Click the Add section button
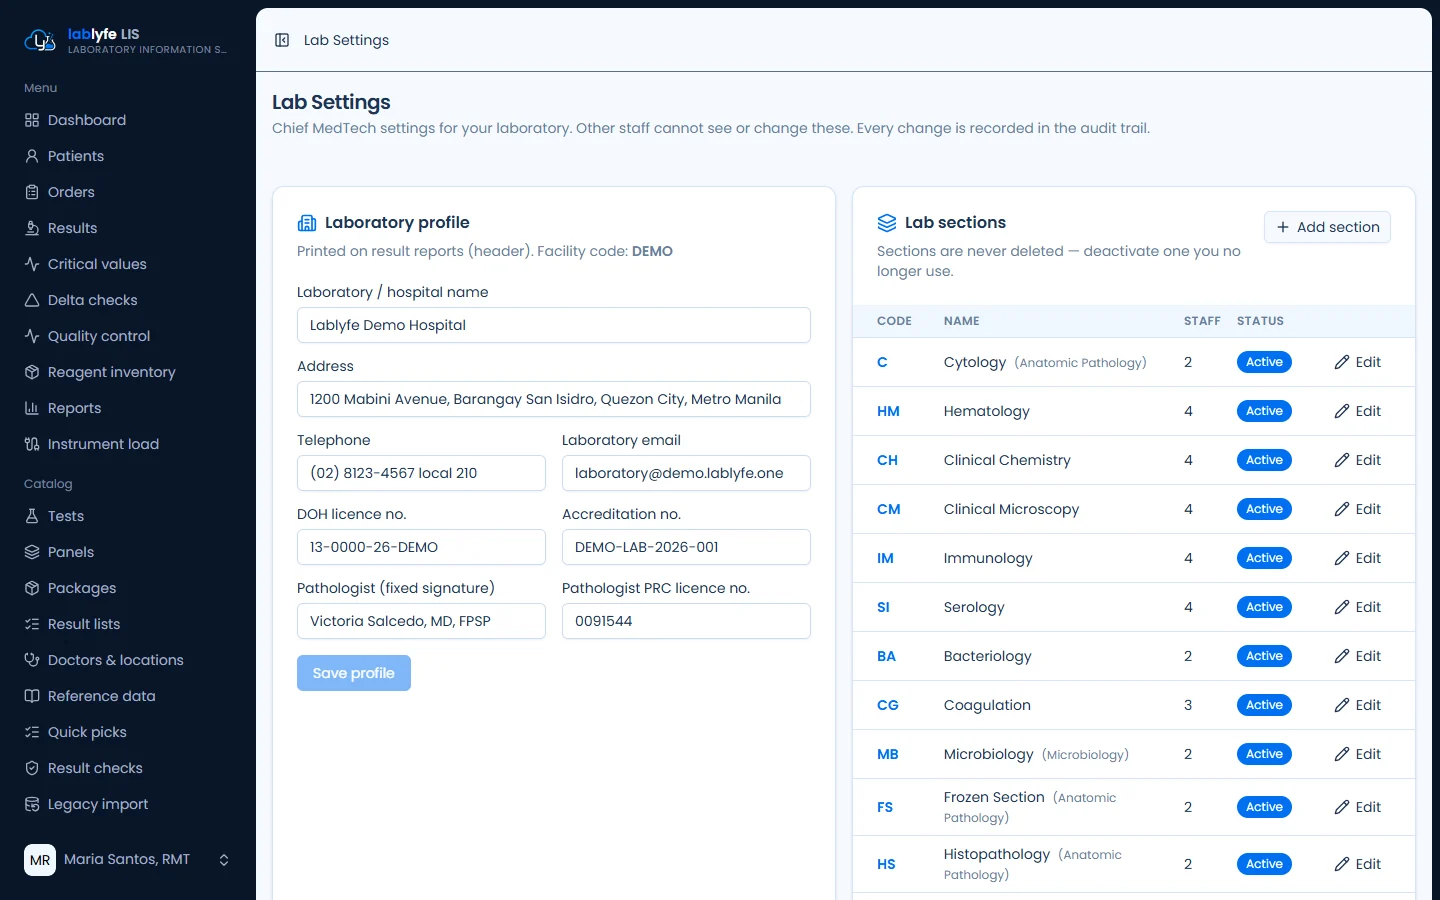The image size is (1440, 900). coord(1327,227)
